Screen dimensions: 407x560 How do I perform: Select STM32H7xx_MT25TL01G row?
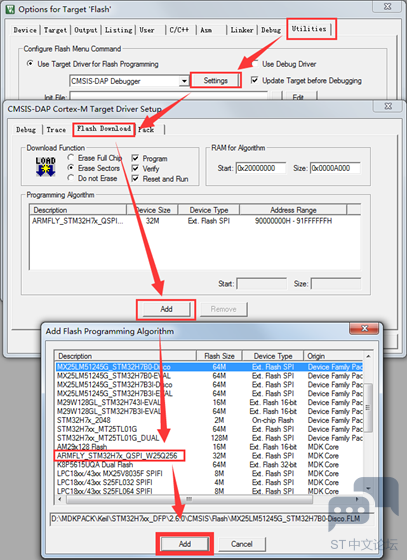point(209,429)
